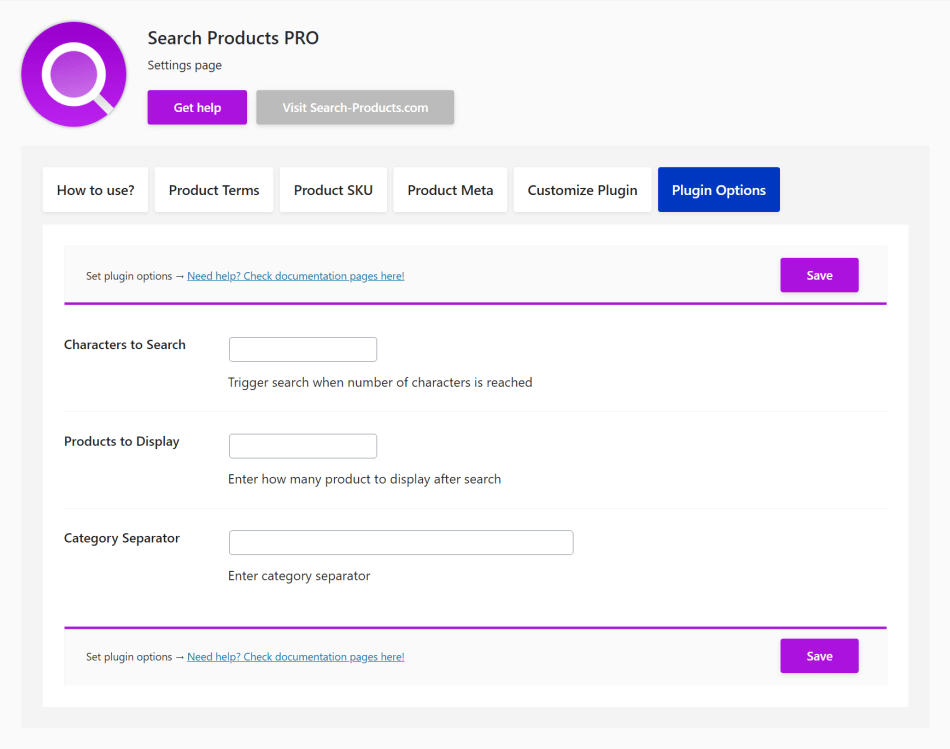Click the Save button below the form

819,656
